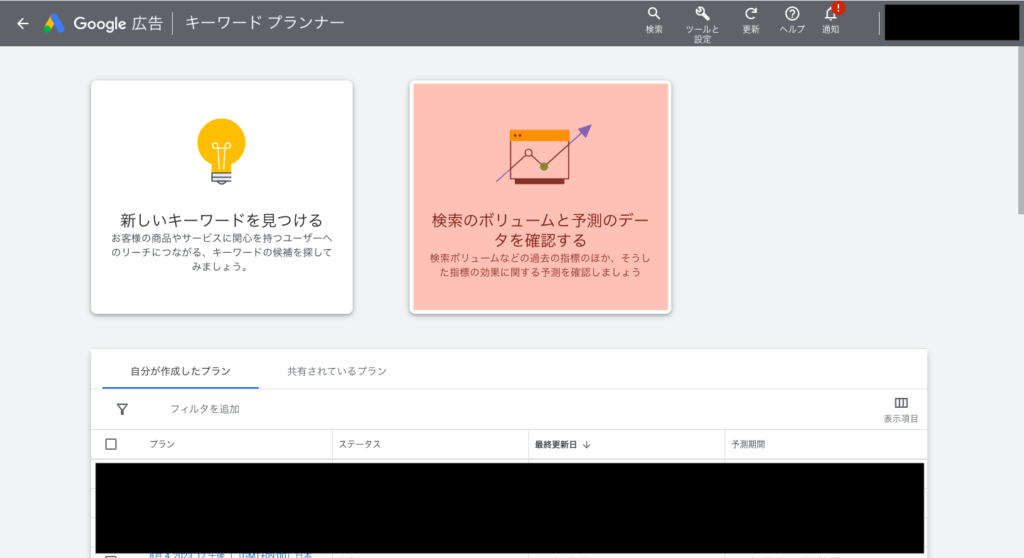Click the プラン column header
The width and height of the screenshot is (1024, 558).
click(162, 444)
